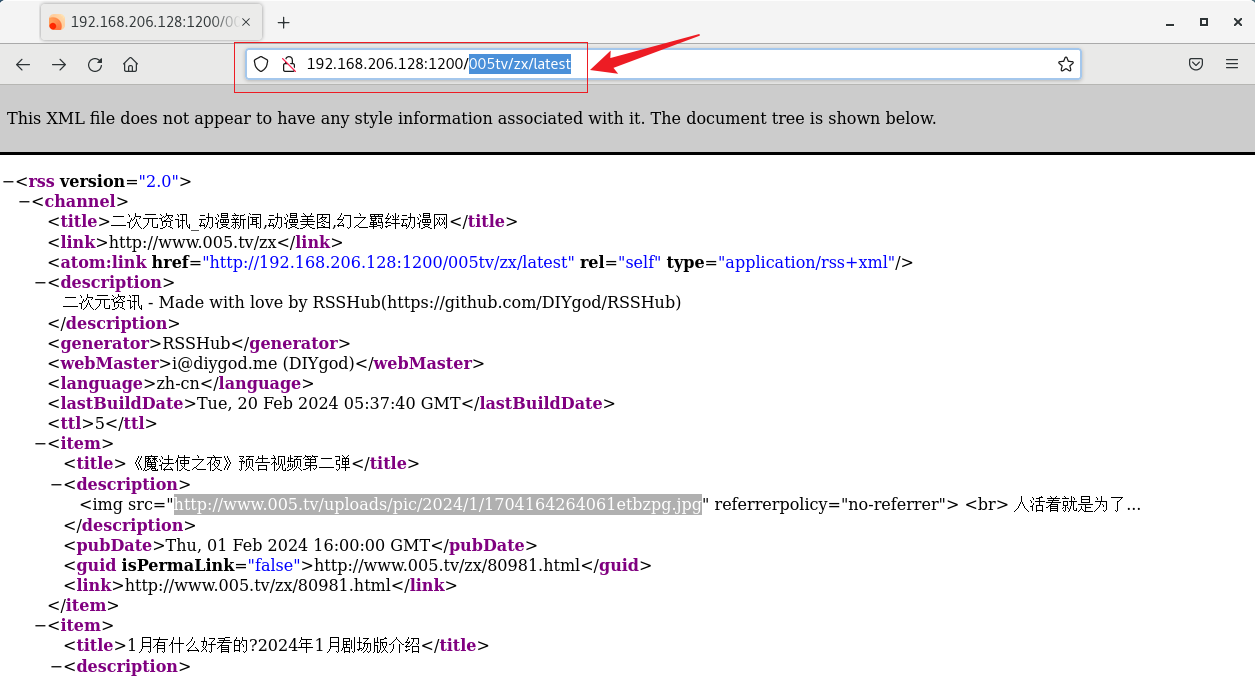Show the insecure connection lock info
The height and width of the screenshot is (676, 1255).
[x=288, y=64]
